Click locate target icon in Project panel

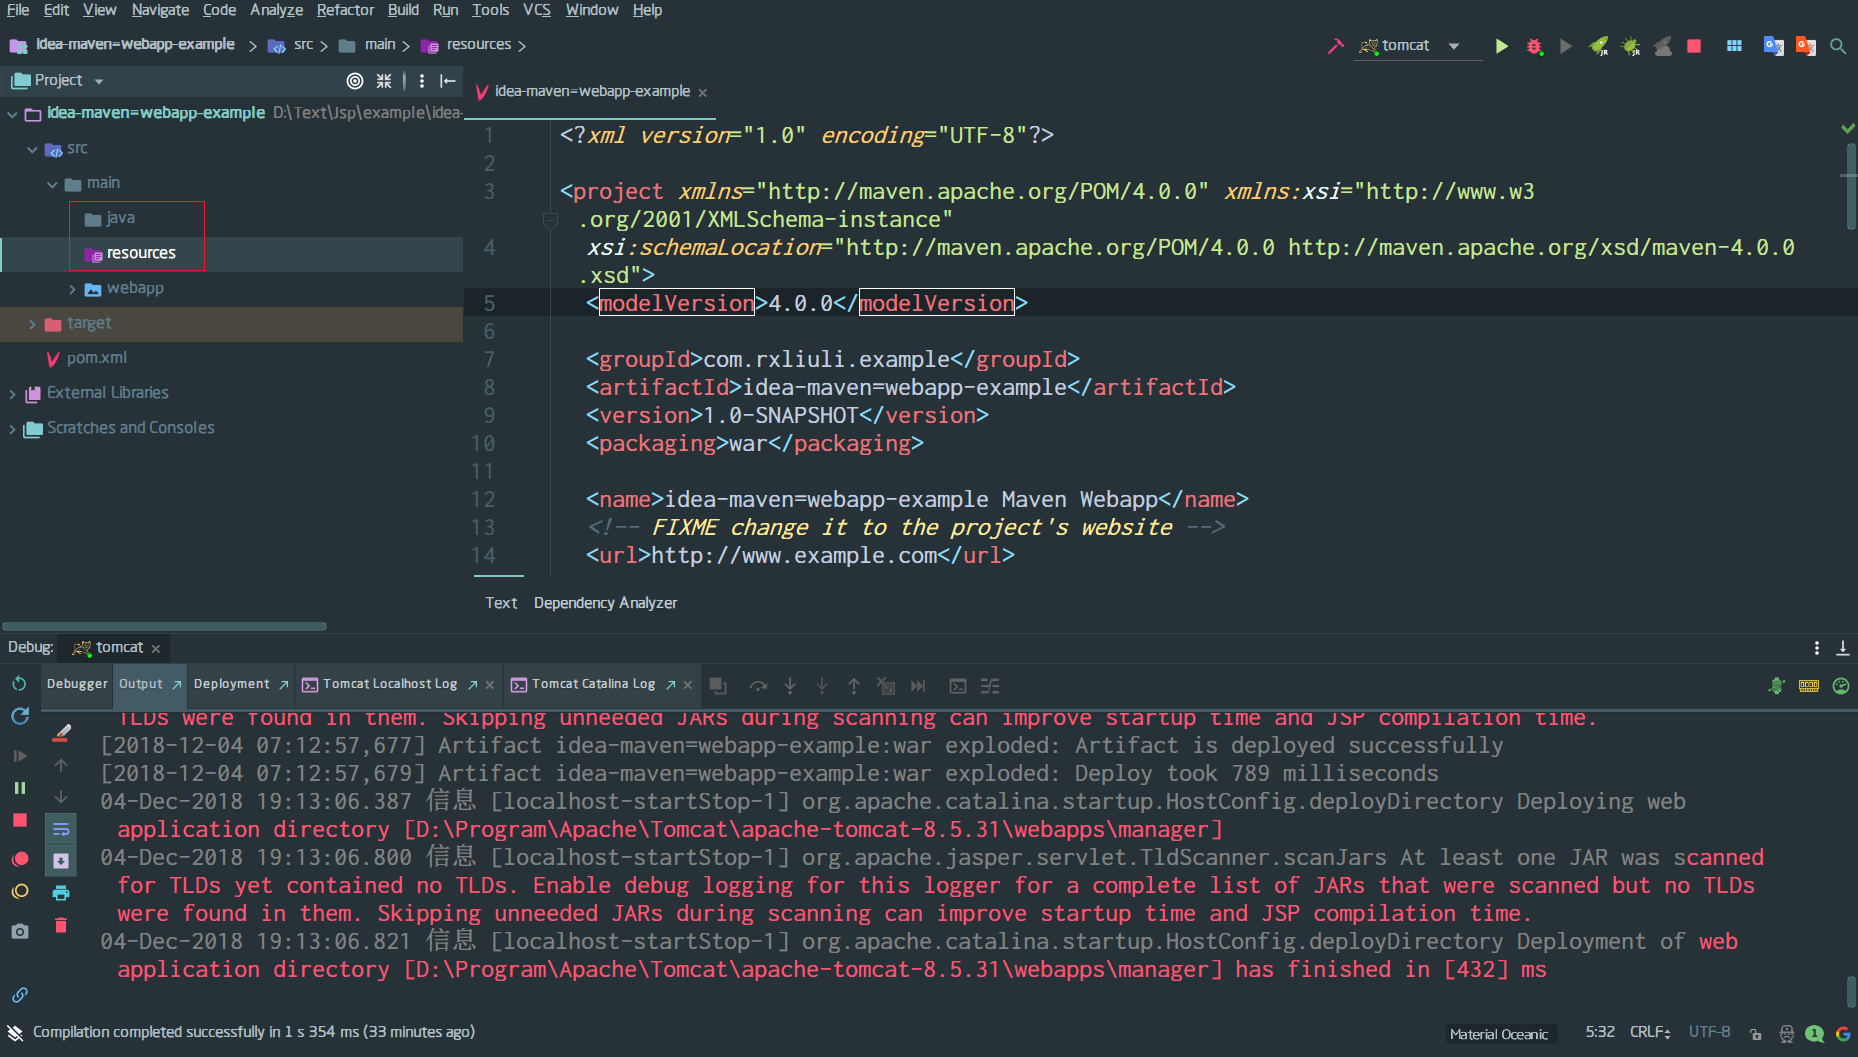coord(354,81)
